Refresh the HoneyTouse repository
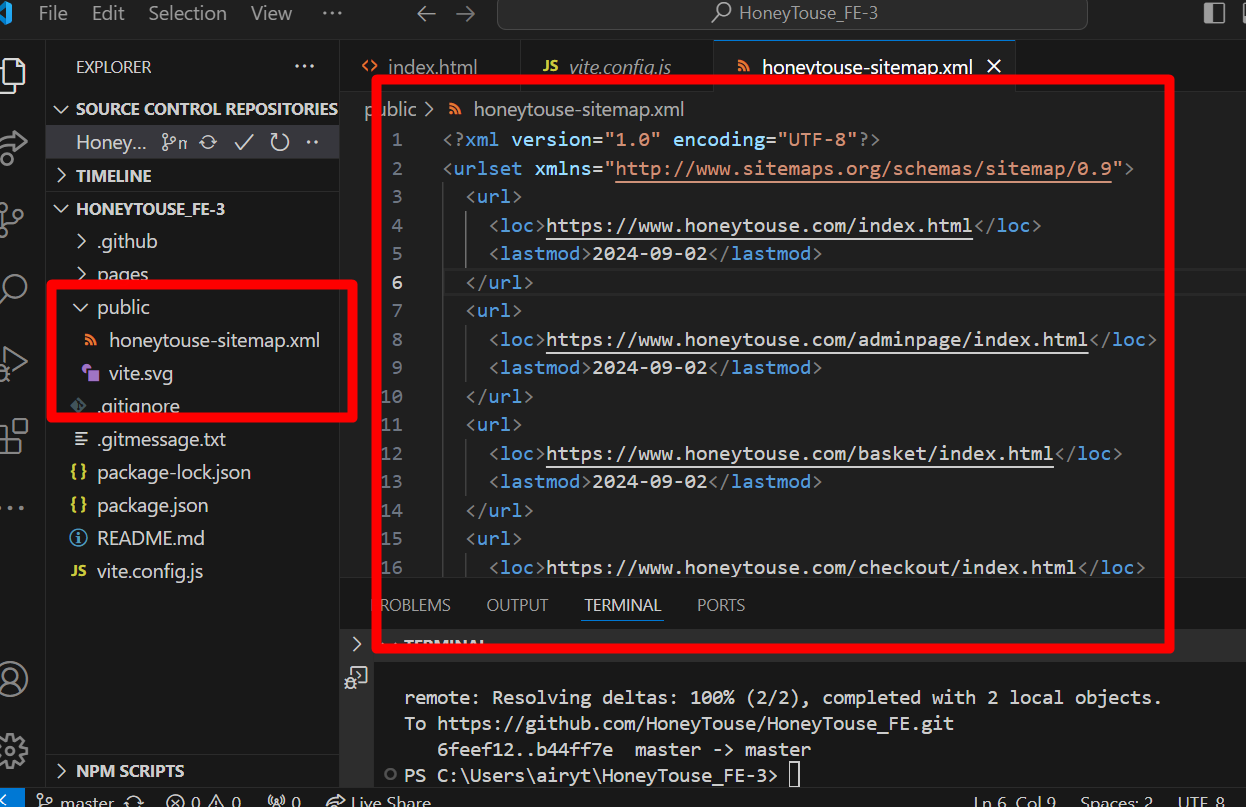This screenshot has height=807, width=1246. 280,142
